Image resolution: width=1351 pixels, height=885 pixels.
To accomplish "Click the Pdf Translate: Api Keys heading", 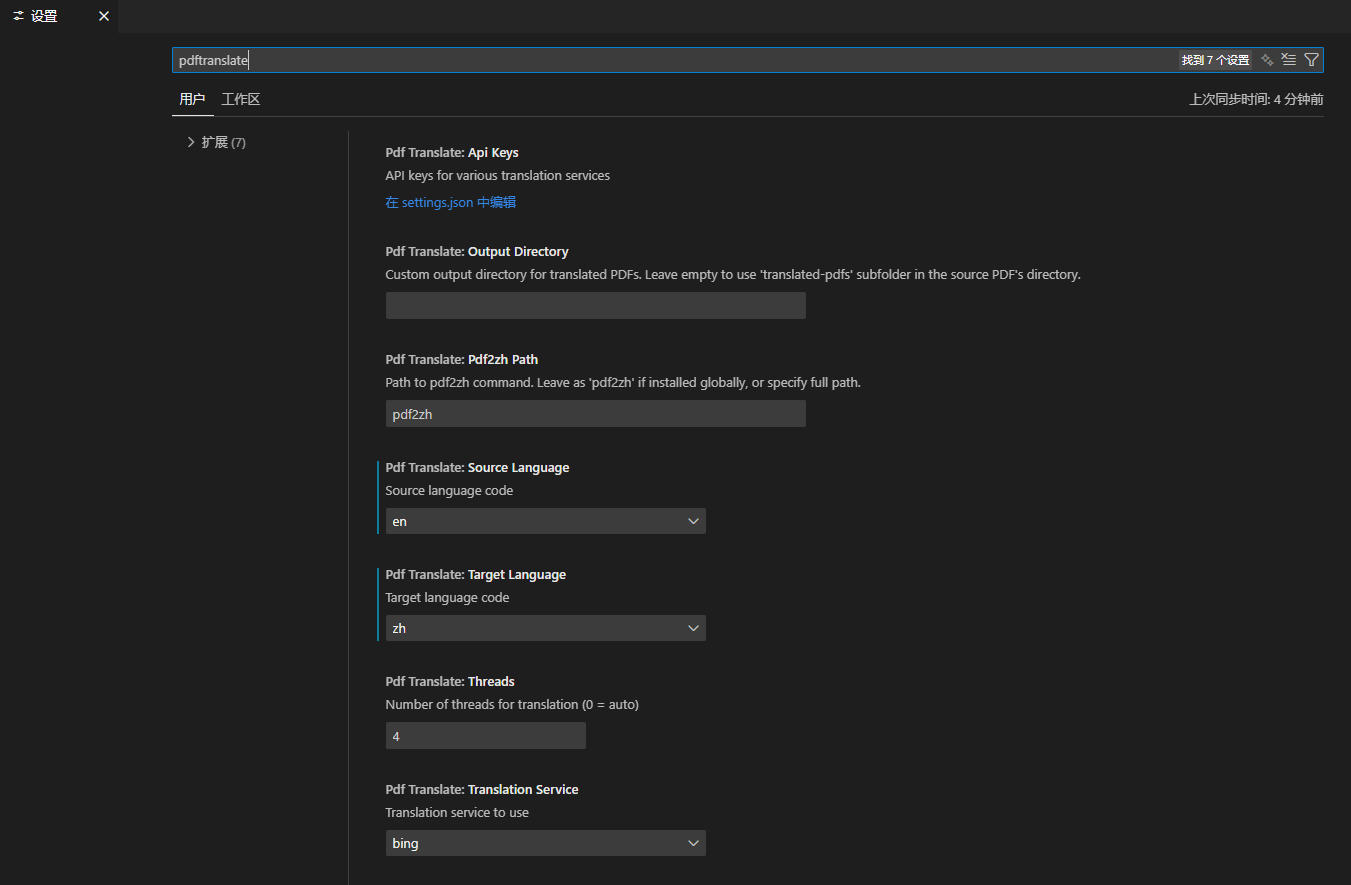I will [452, 153].
